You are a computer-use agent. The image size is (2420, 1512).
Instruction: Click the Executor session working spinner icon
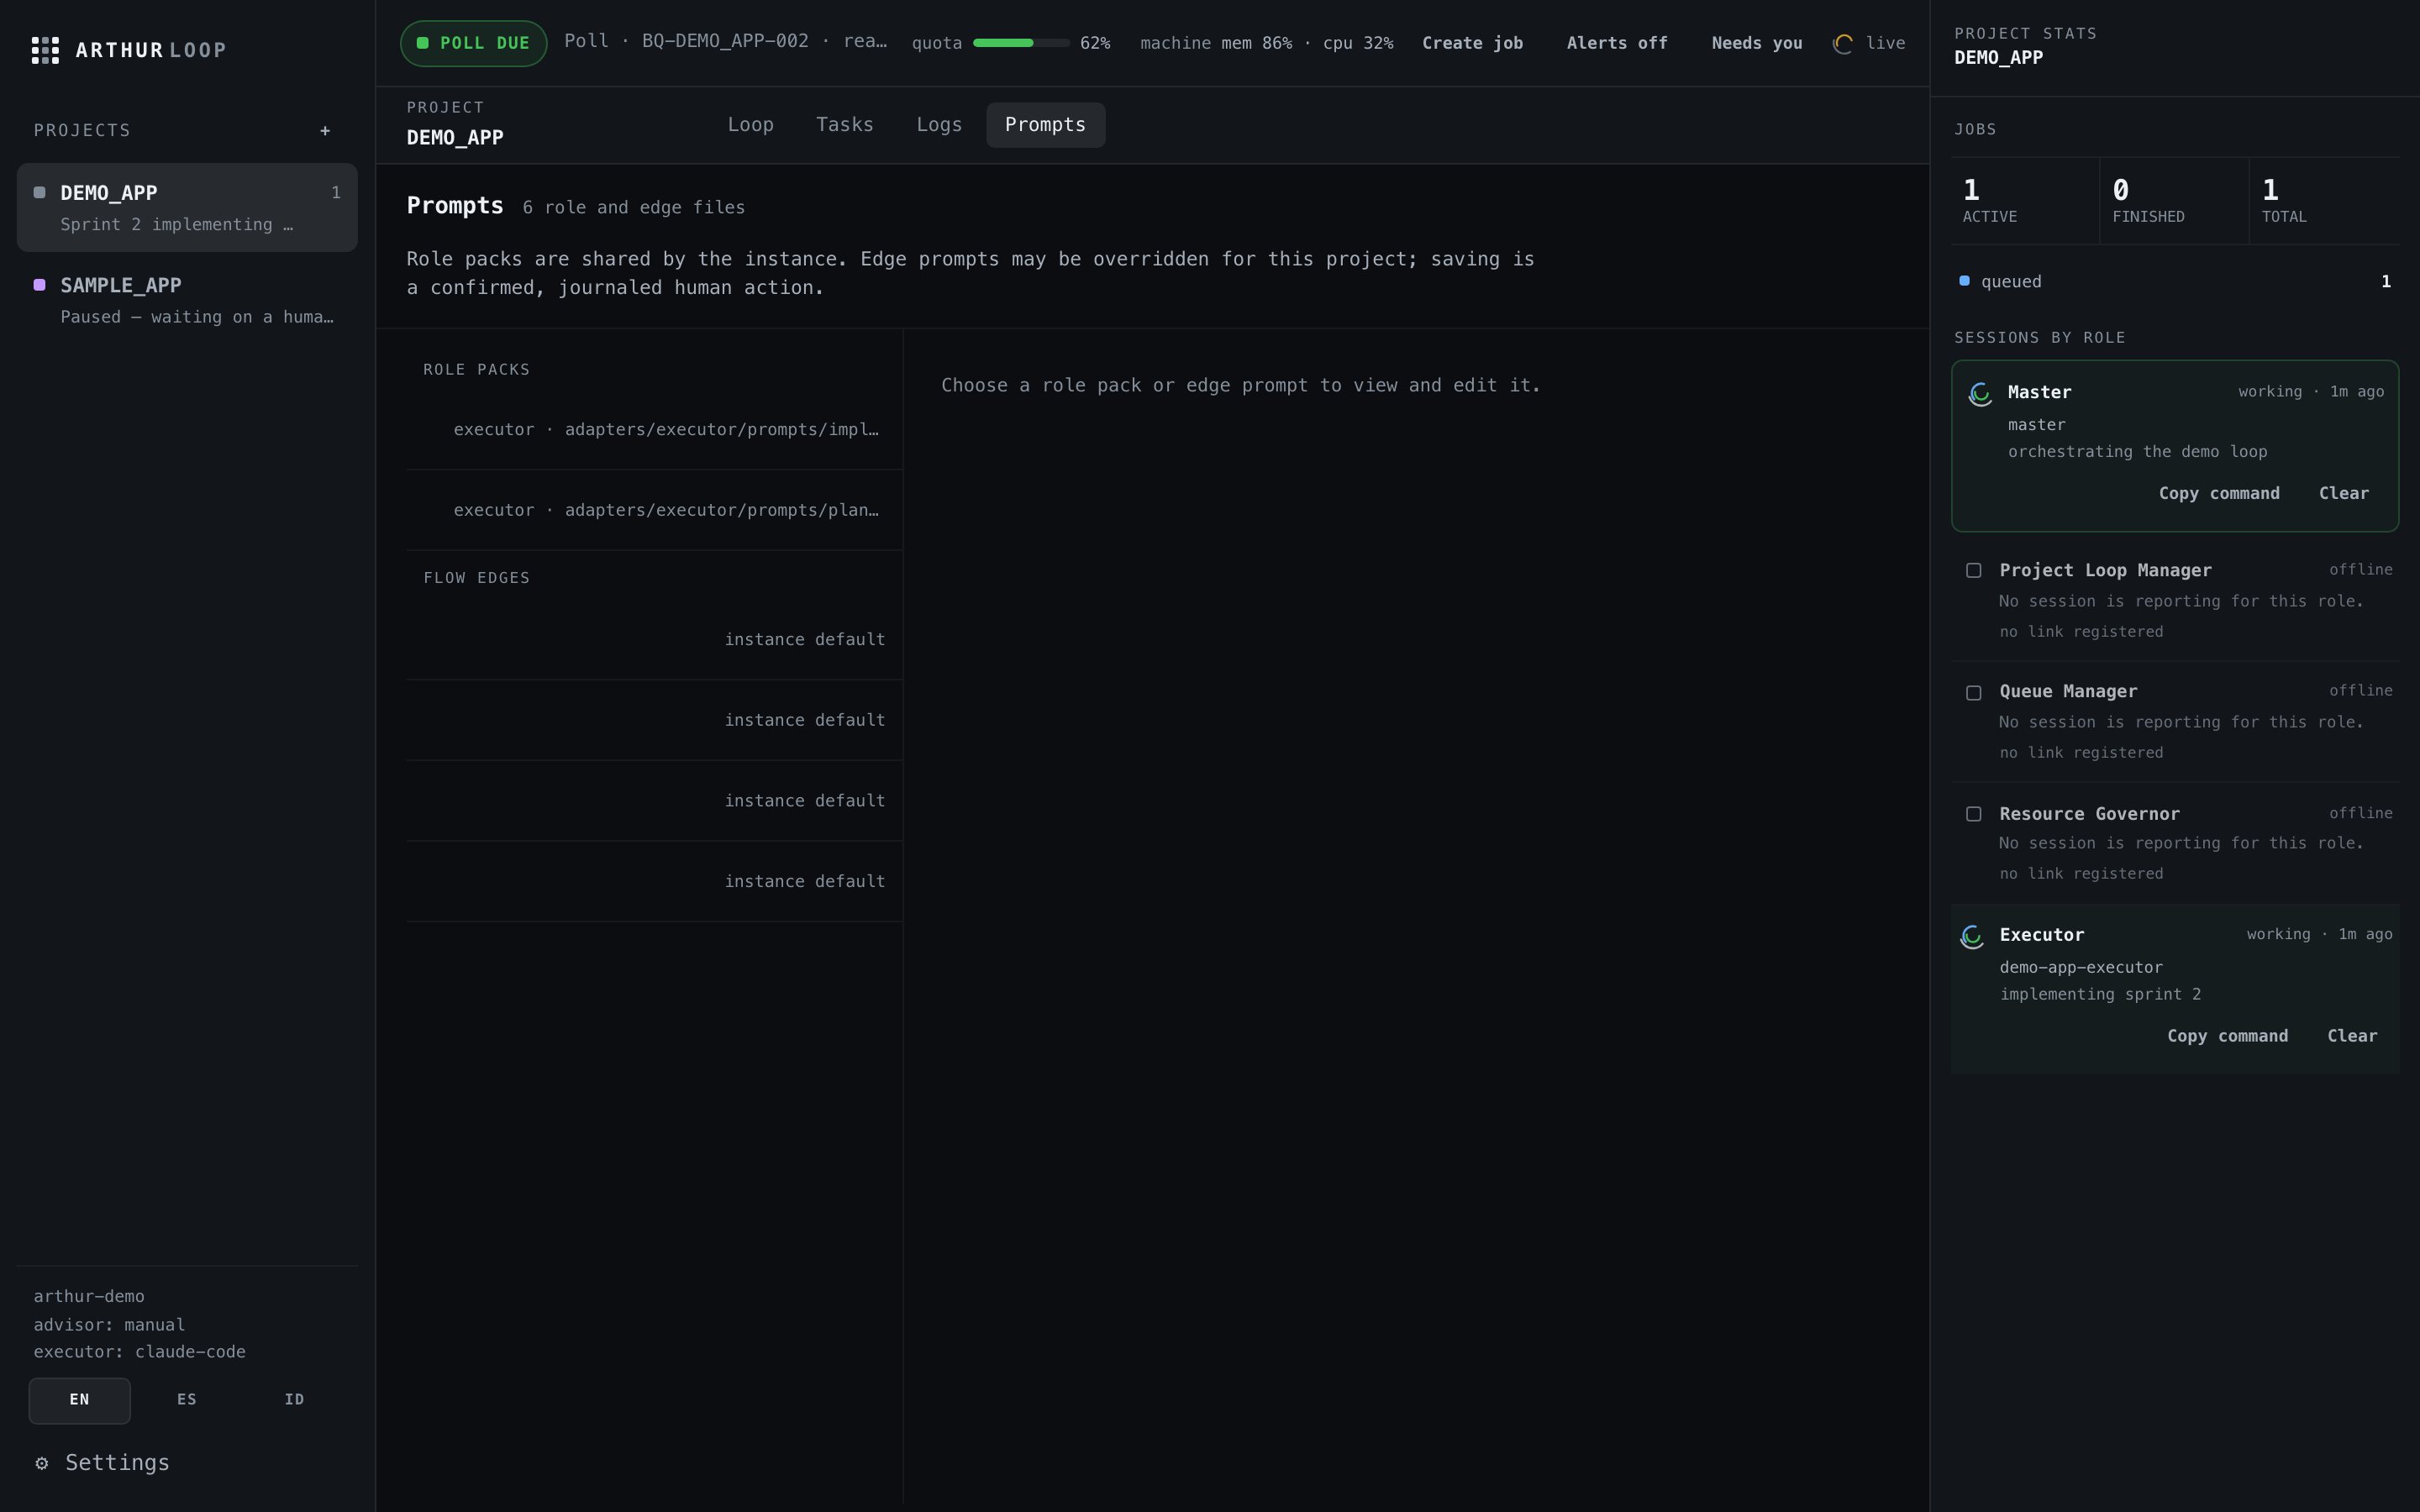1972,936
